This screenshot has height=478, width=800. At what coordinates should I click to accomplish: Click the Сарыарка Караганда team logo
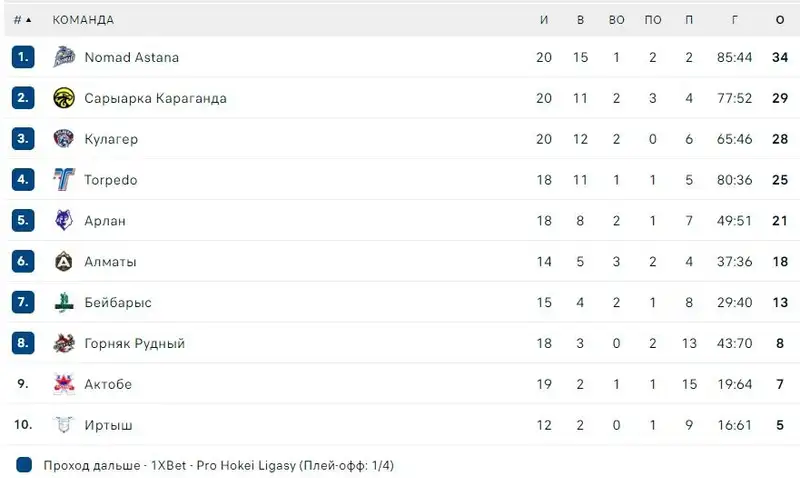coord(64,98)
